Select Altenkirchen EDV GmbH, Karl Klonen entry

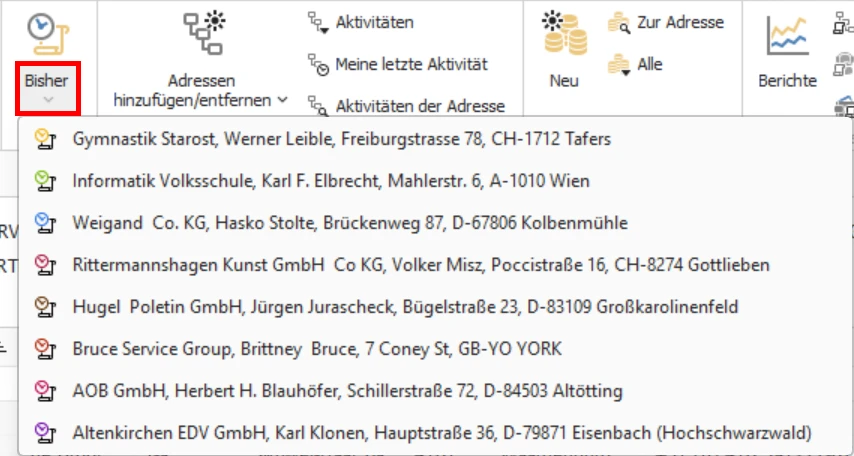click(435, 433)
